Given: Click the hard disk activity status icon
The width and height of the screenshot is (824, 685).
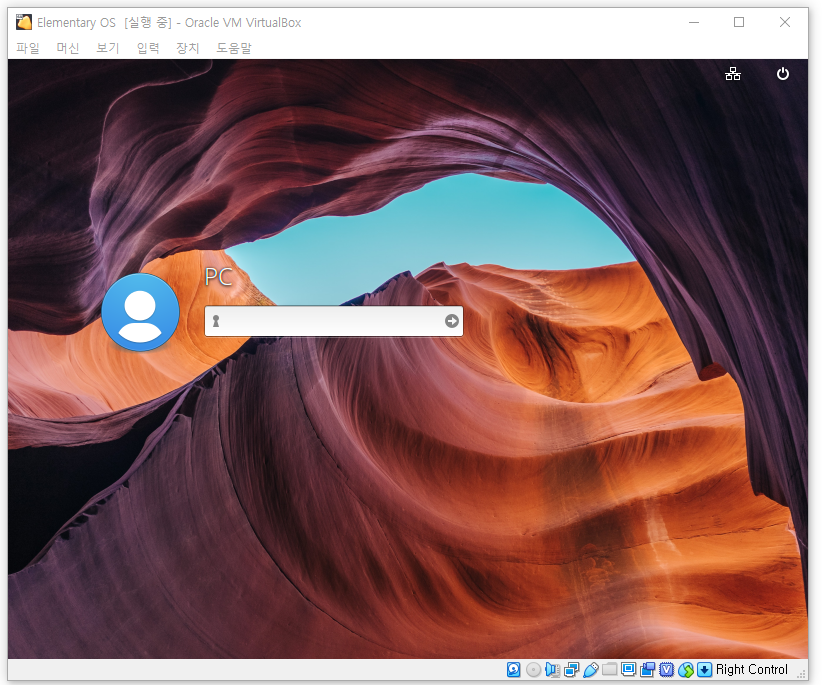Looking at the screenshot, I should point(513,669).
